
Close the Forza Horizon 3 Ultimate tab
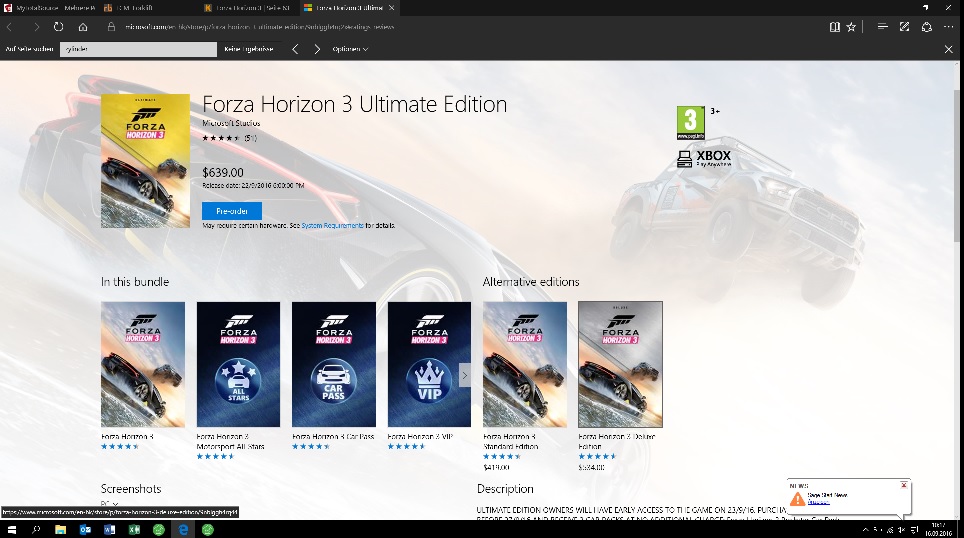pos(391,7)
